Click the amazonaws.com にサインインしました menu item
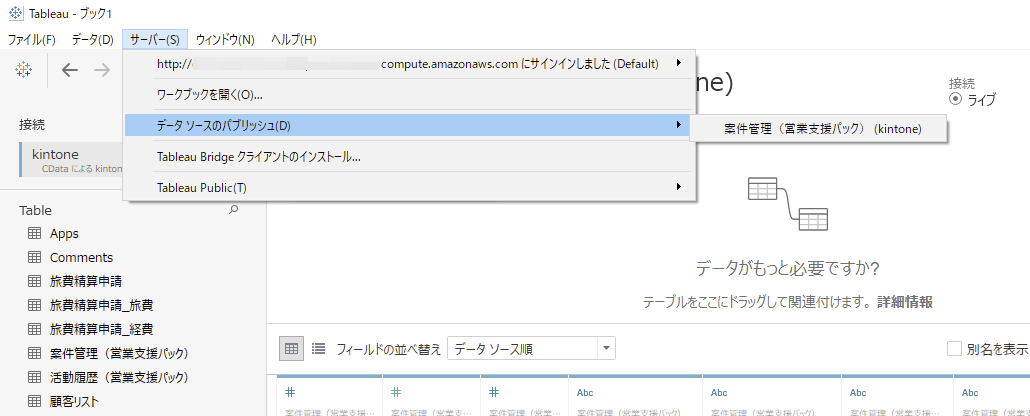1030x416 pixels. click(409, 64)
